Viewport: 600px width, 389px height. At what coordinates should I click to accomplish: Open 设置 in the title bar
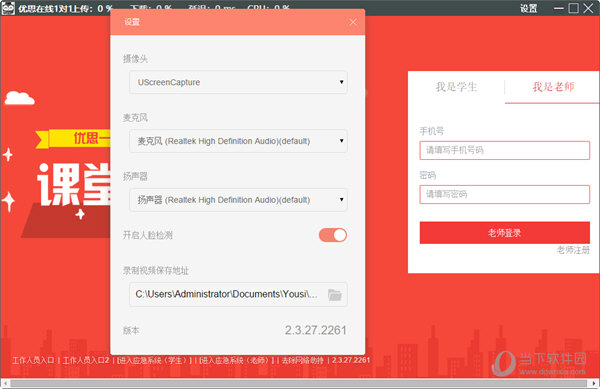(x=528, y=8)
